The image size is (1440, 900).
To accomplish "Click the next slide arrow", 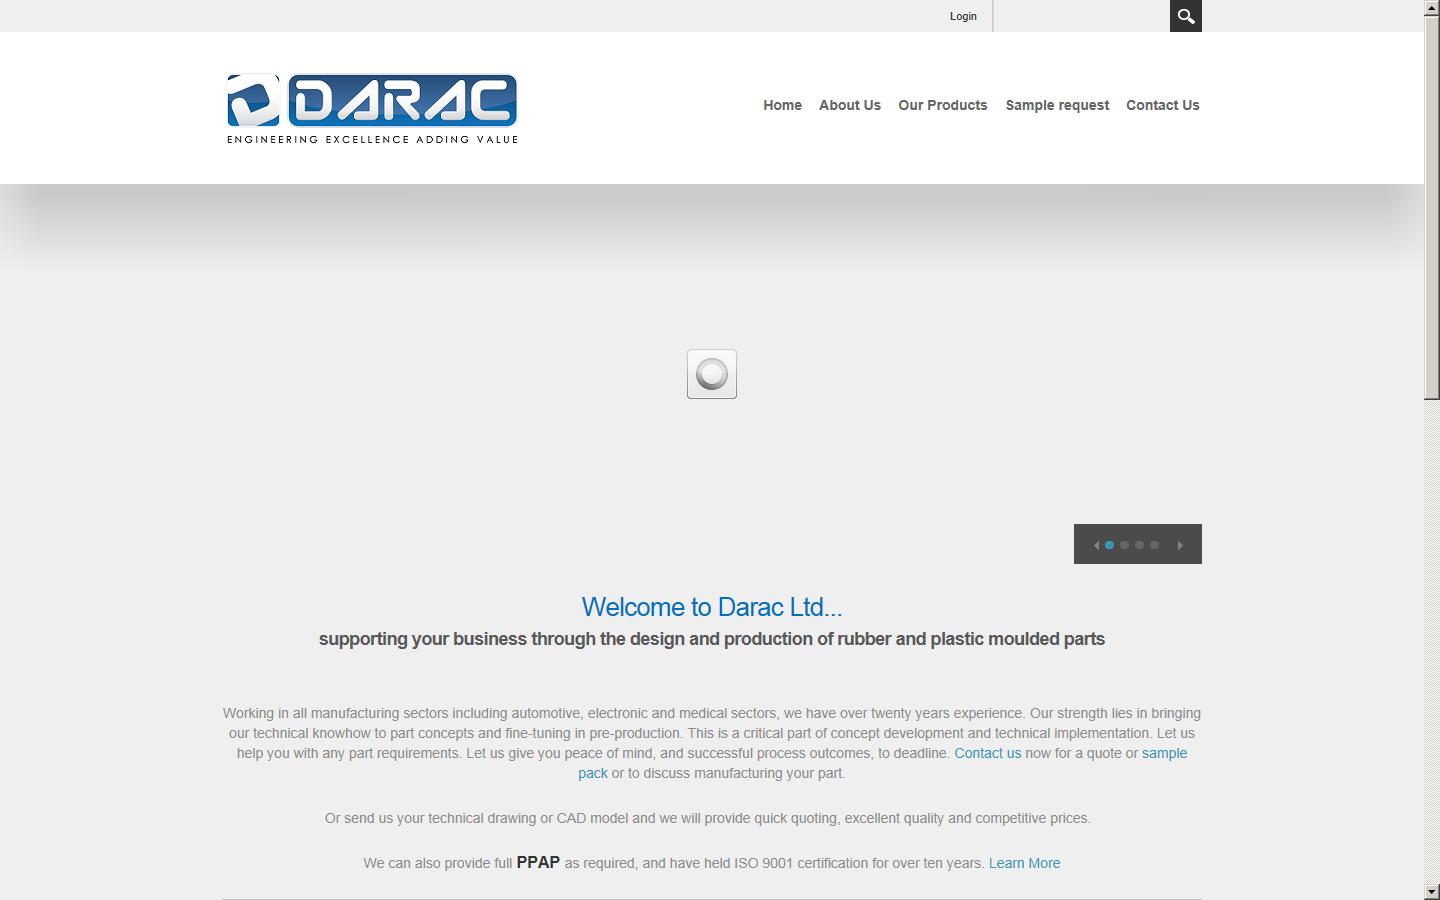I will point(1181,544).
